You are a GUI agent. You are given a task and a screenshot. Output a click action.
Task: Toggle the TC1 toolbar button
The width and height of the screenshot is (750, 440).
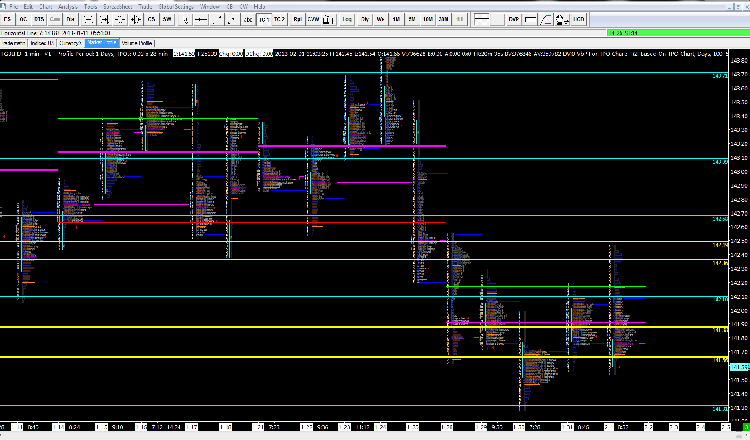coord(264,19)
